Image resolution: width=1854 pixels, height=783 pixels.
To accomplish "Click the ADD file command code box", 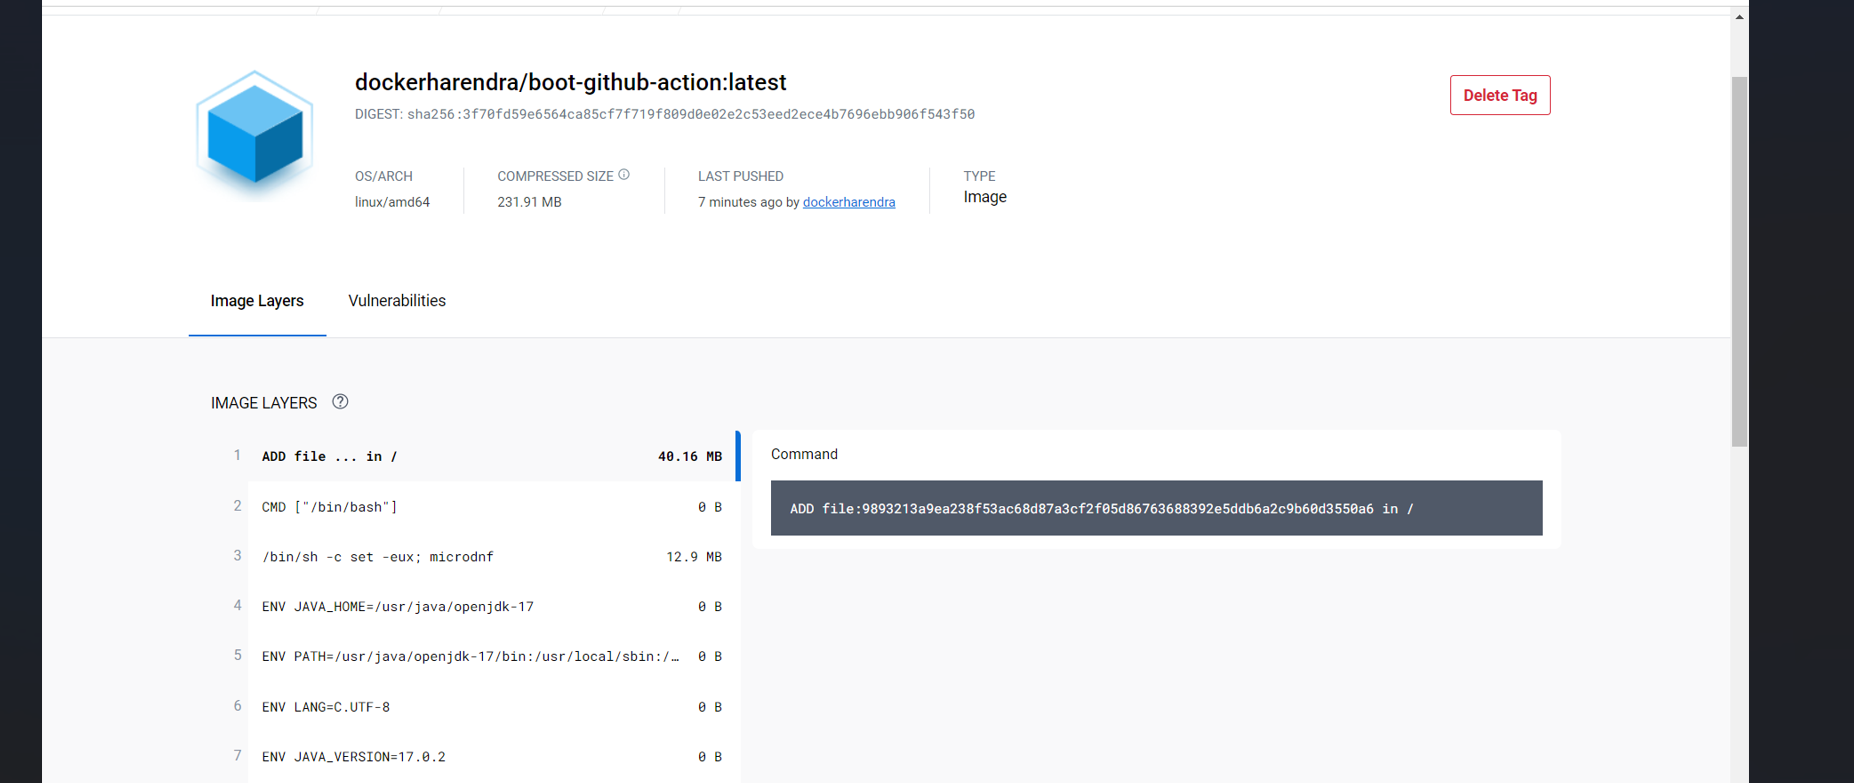I will pos(1156,508).
